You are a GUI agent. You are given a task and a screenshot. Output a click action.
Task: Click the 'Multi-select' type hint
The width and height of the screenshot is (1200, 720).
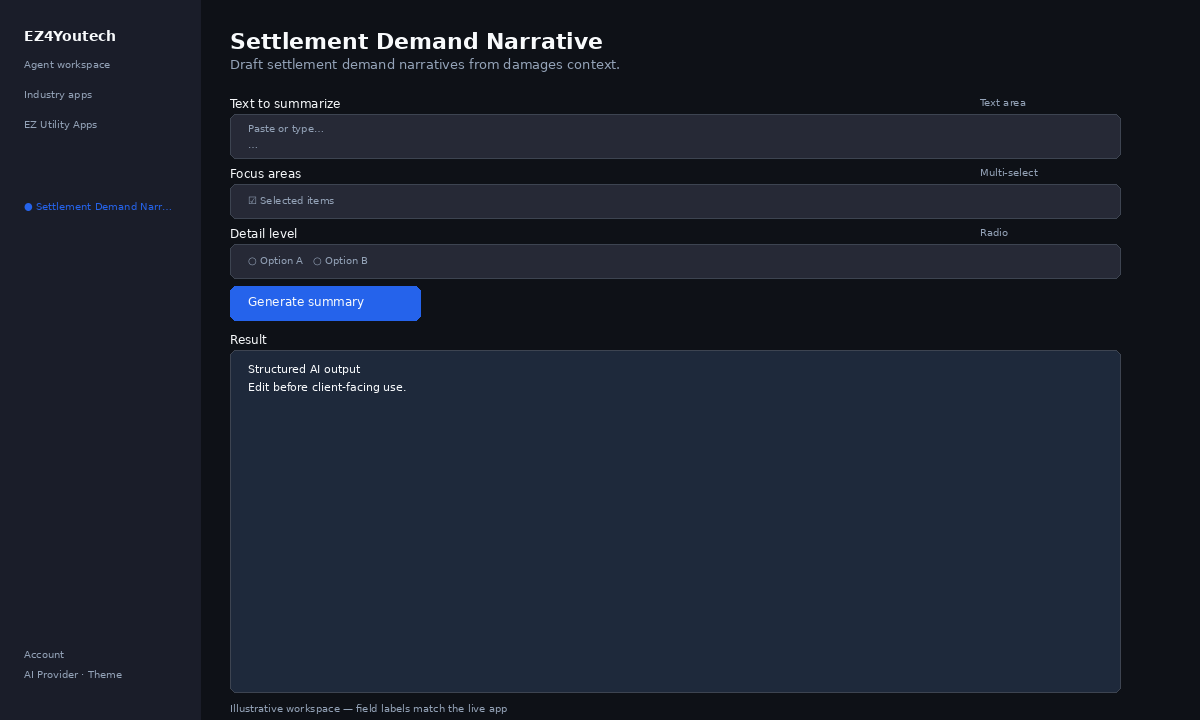[1009, 173]
